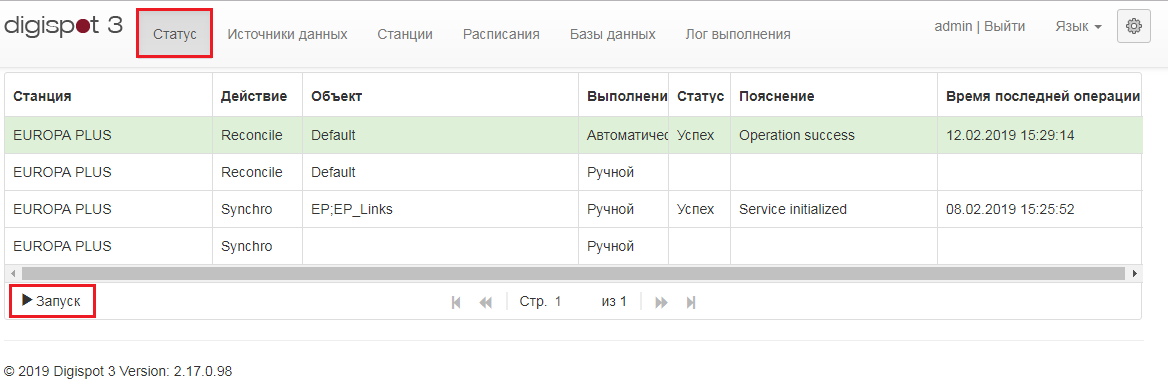This screenshot has height=391, width=1168.
Task: Go to previous page pagination icon
Action: click(x=486, y=302)
